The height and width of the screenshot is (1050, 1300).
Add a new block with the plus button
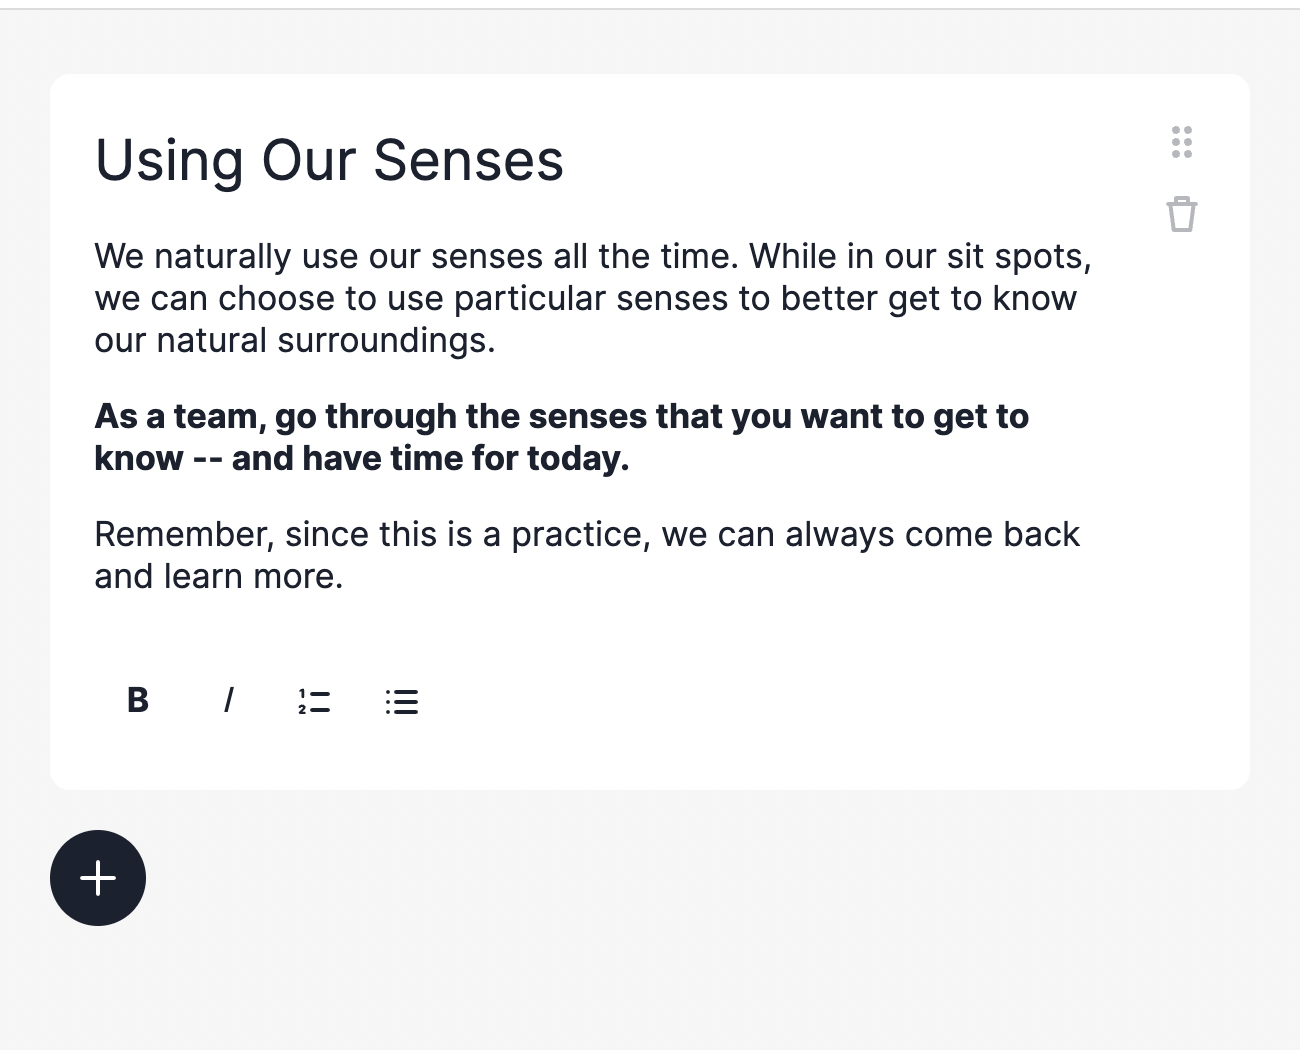click(x=98, y=878)
